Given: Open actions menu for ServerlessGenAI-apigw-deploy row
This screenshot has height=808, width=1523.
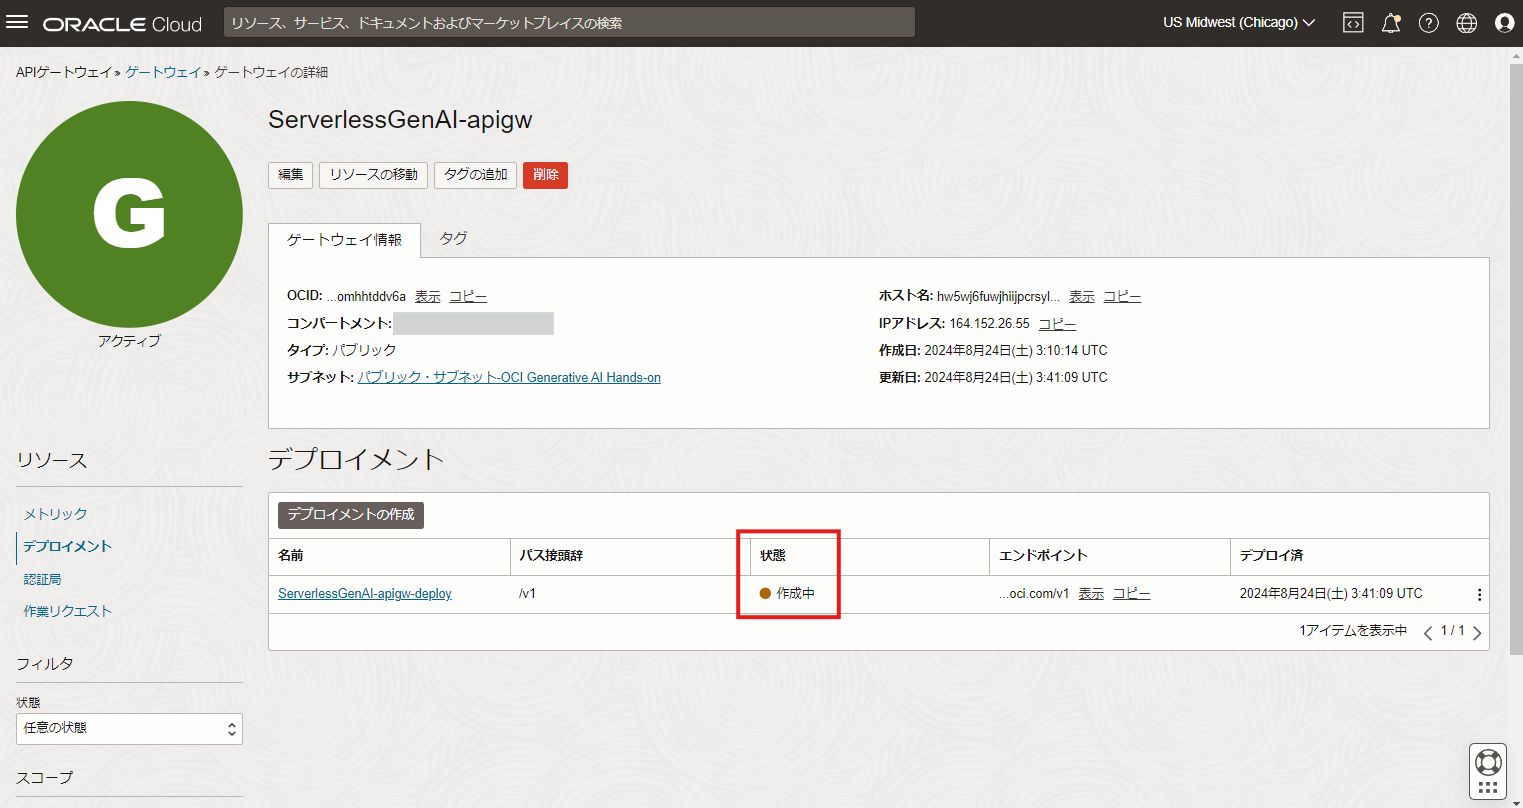Looking at the screenshot, I should [x=1479, y=595].
